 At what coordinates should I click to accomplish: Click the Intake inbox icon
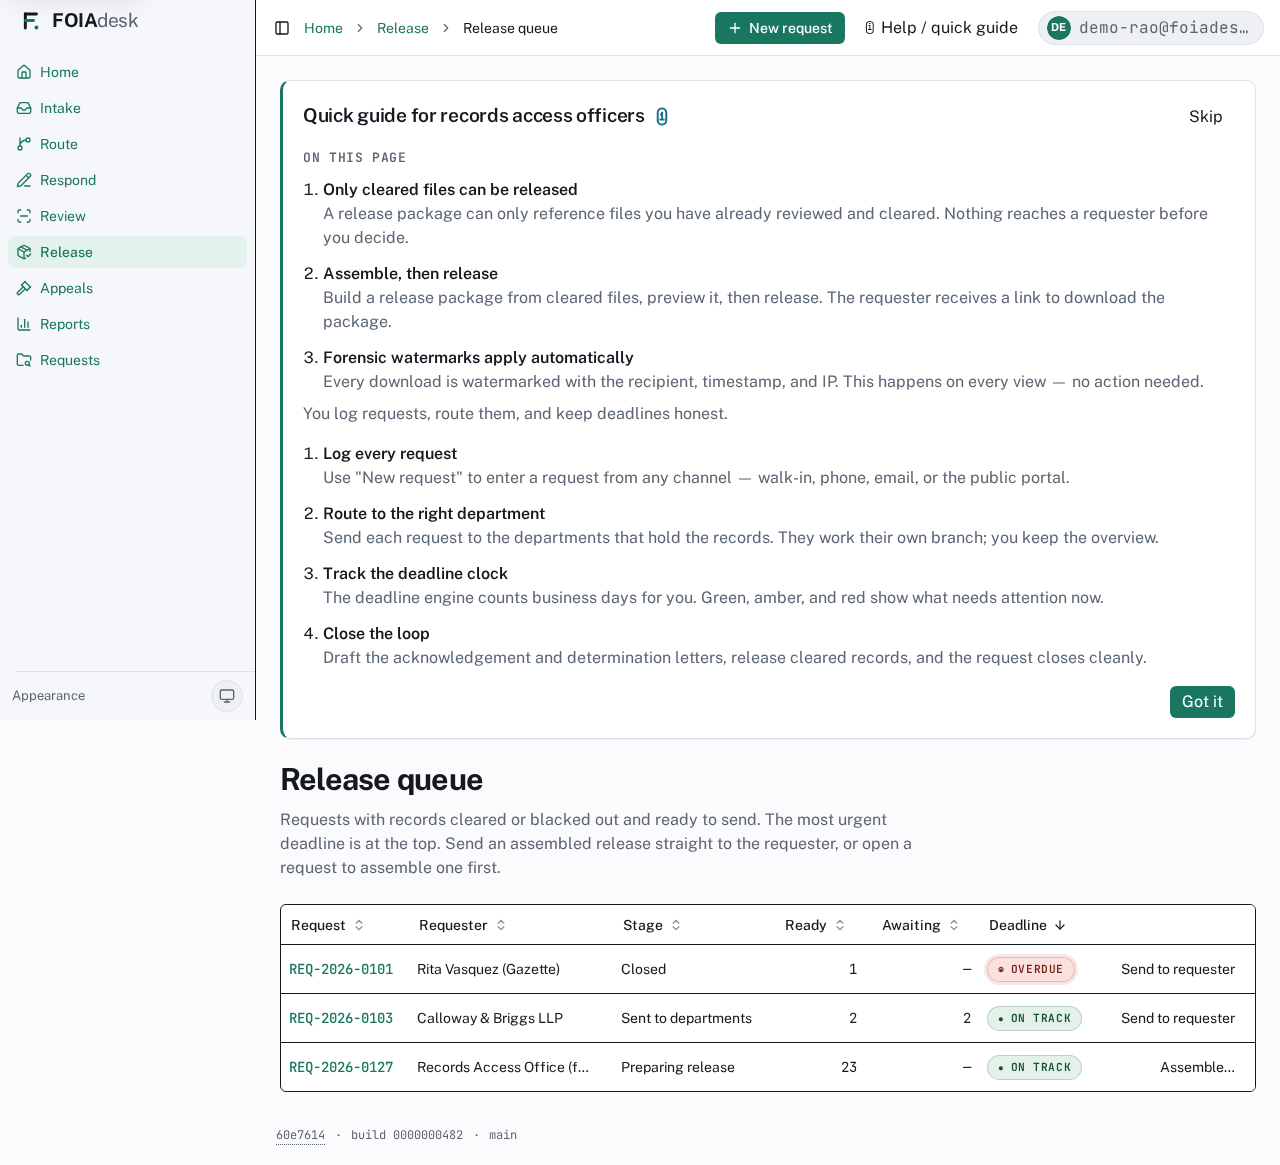(24, 108)
